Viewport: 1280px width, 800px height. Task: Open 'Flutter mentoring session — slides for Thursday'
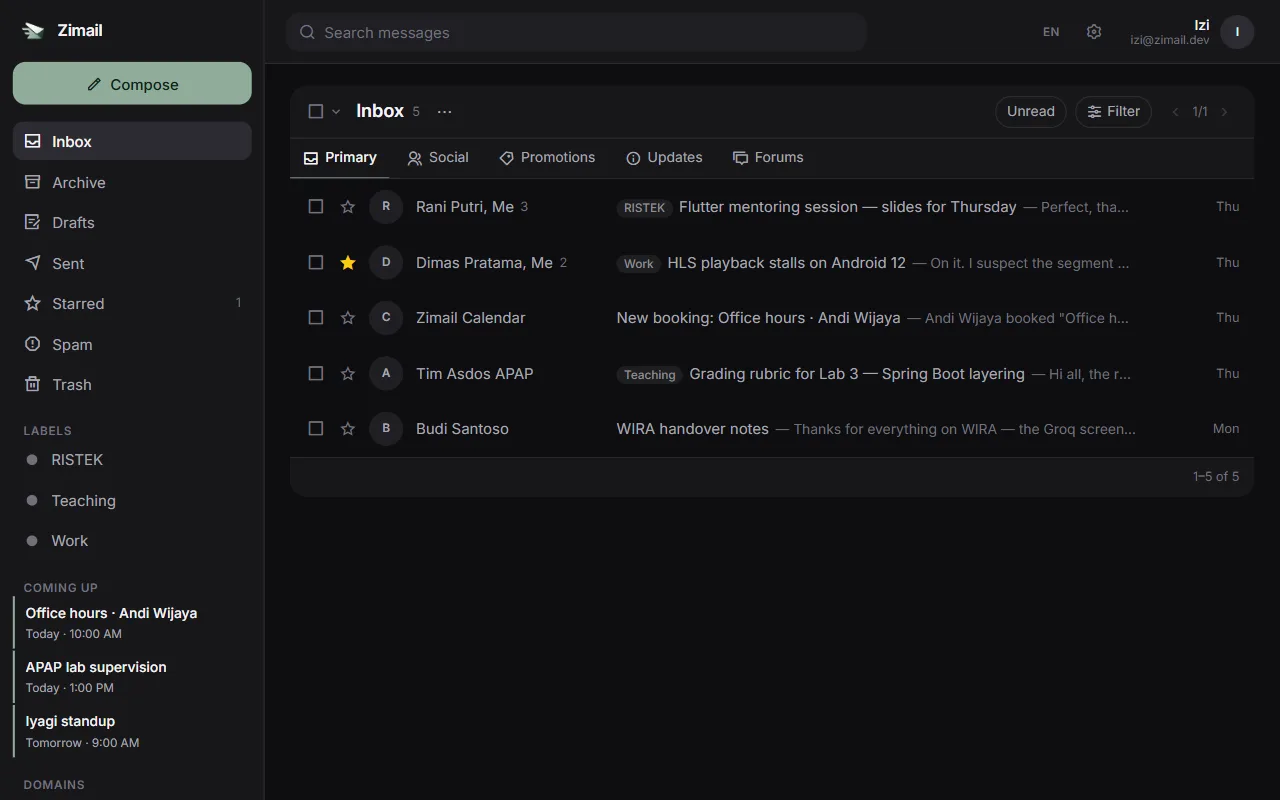tap(848, 207)
